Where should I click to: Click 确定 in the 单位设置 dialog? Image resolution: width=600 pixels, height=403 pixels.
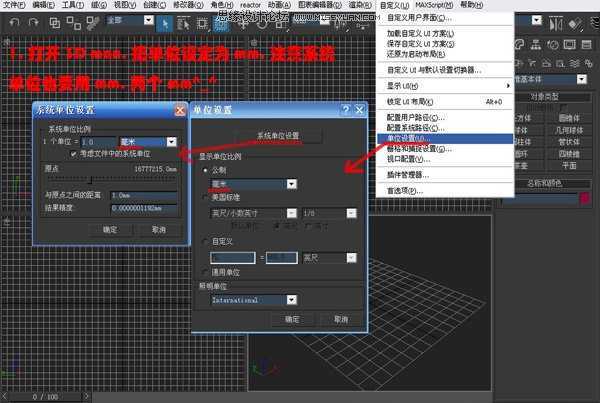click(x=292, y=319)
